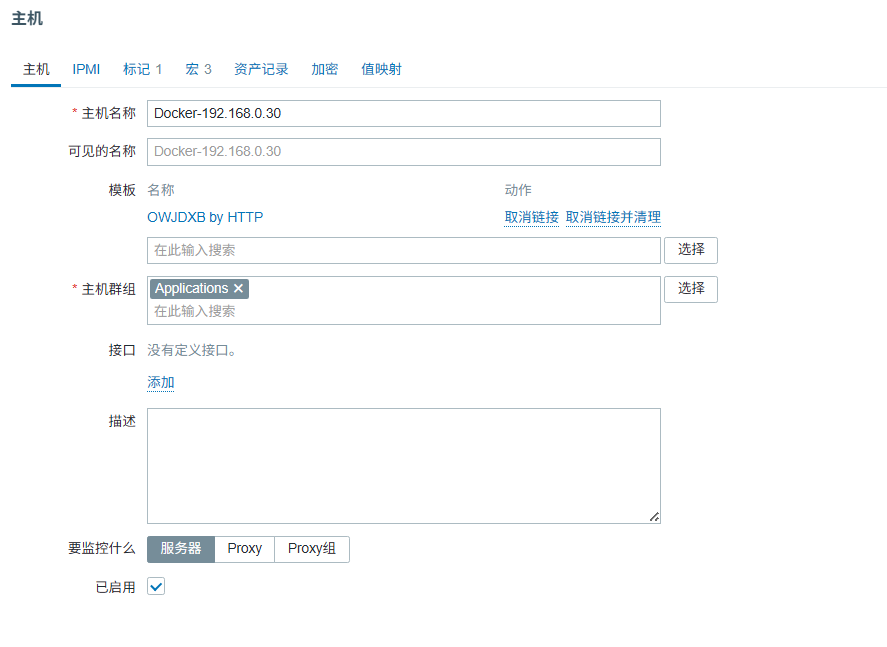Open the OWJDXB by HTTP template link
Viewport: 887px width, 647px height.
(x=205, y=217)
